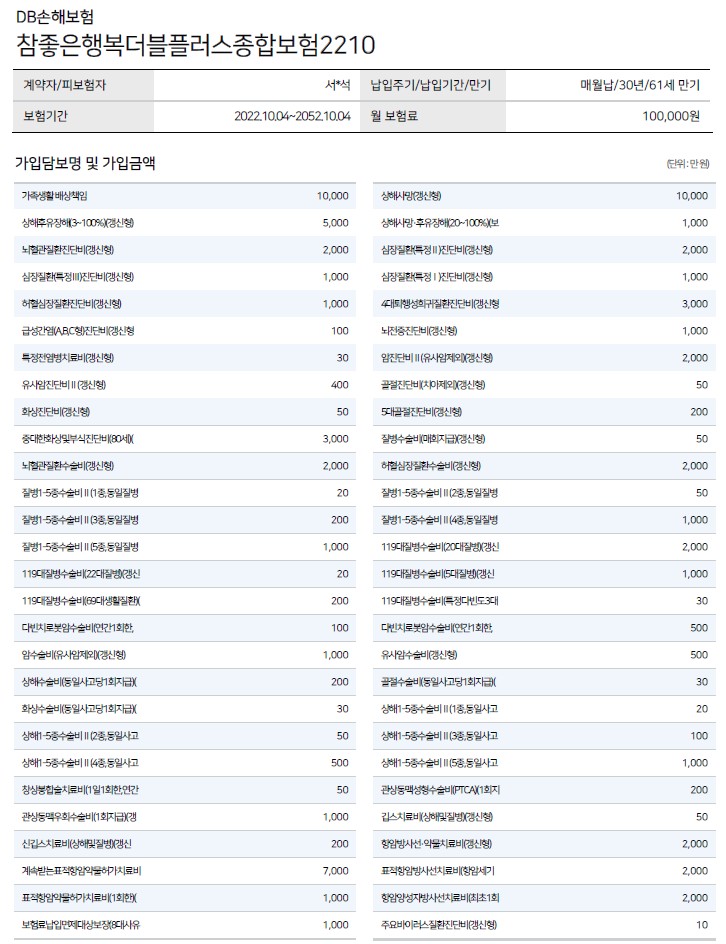Image resolution: width=726 pixels, height=944 pixels.
Task: Select the 항암방사선·약물치료비(갱신형) row
Action: coord(544,844)
